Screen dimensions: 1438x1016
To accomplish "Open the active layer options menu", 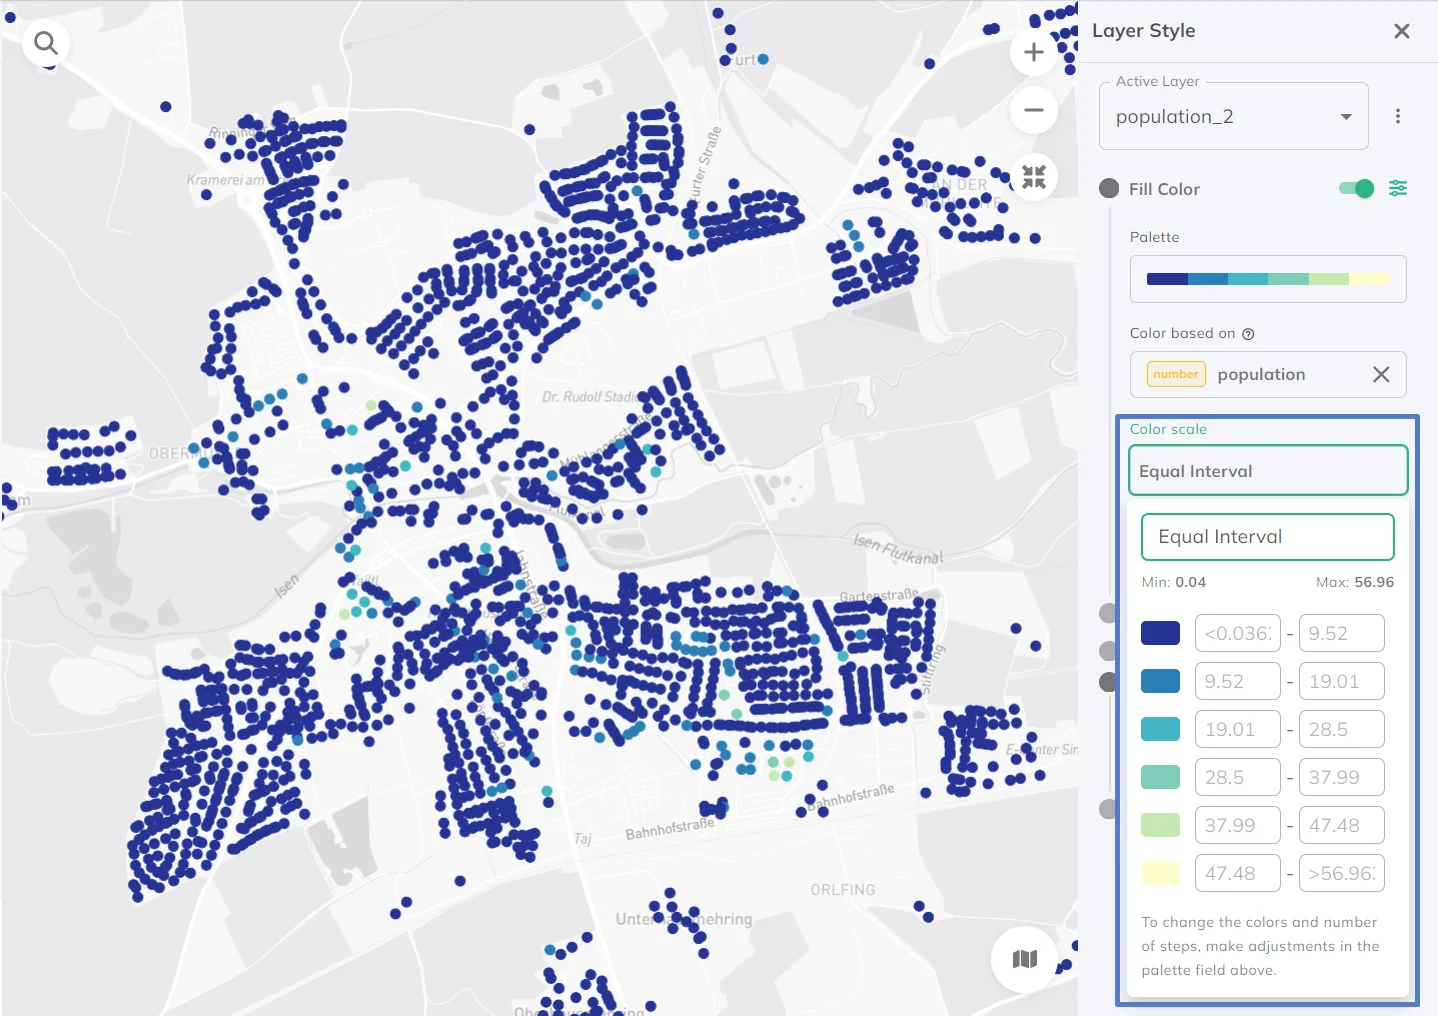I will pos(1398,116).
